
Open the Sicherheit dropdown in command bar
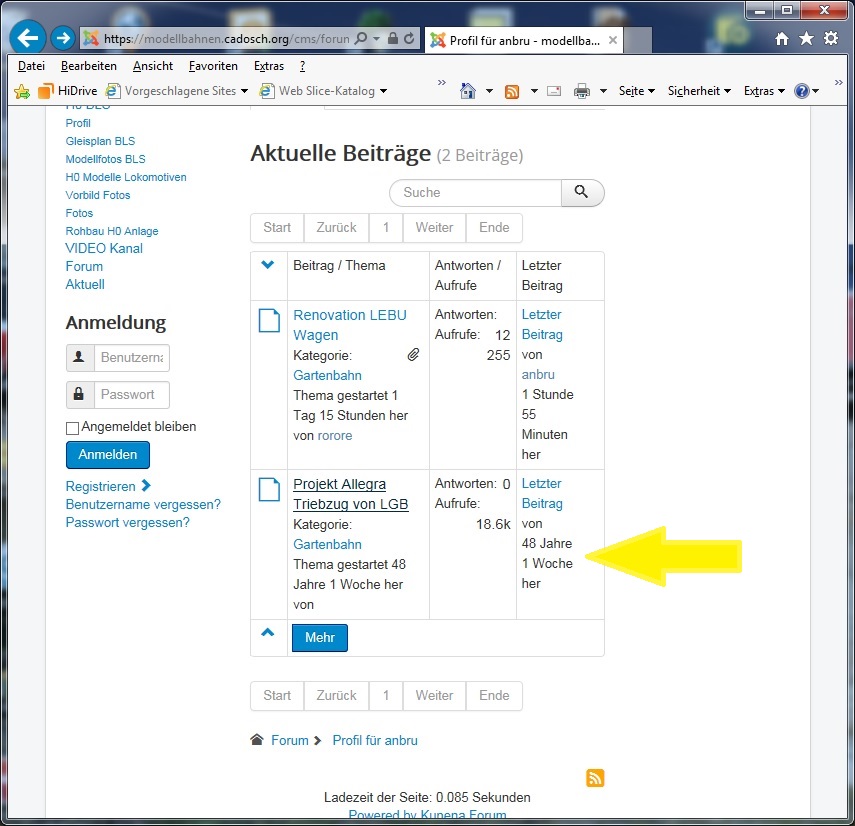[698, 91]
